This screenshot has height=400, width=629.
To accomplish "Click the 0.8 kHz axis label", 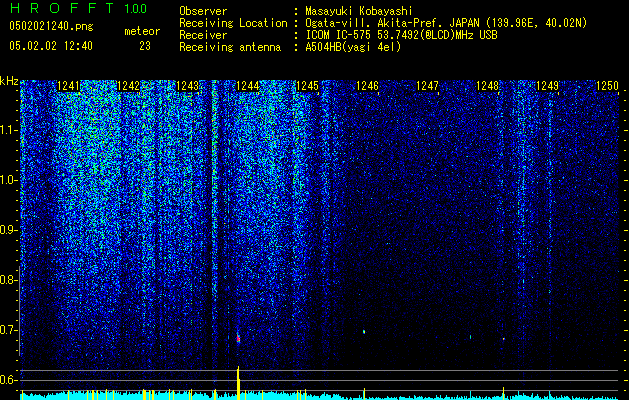I will [x=8, y=280].
